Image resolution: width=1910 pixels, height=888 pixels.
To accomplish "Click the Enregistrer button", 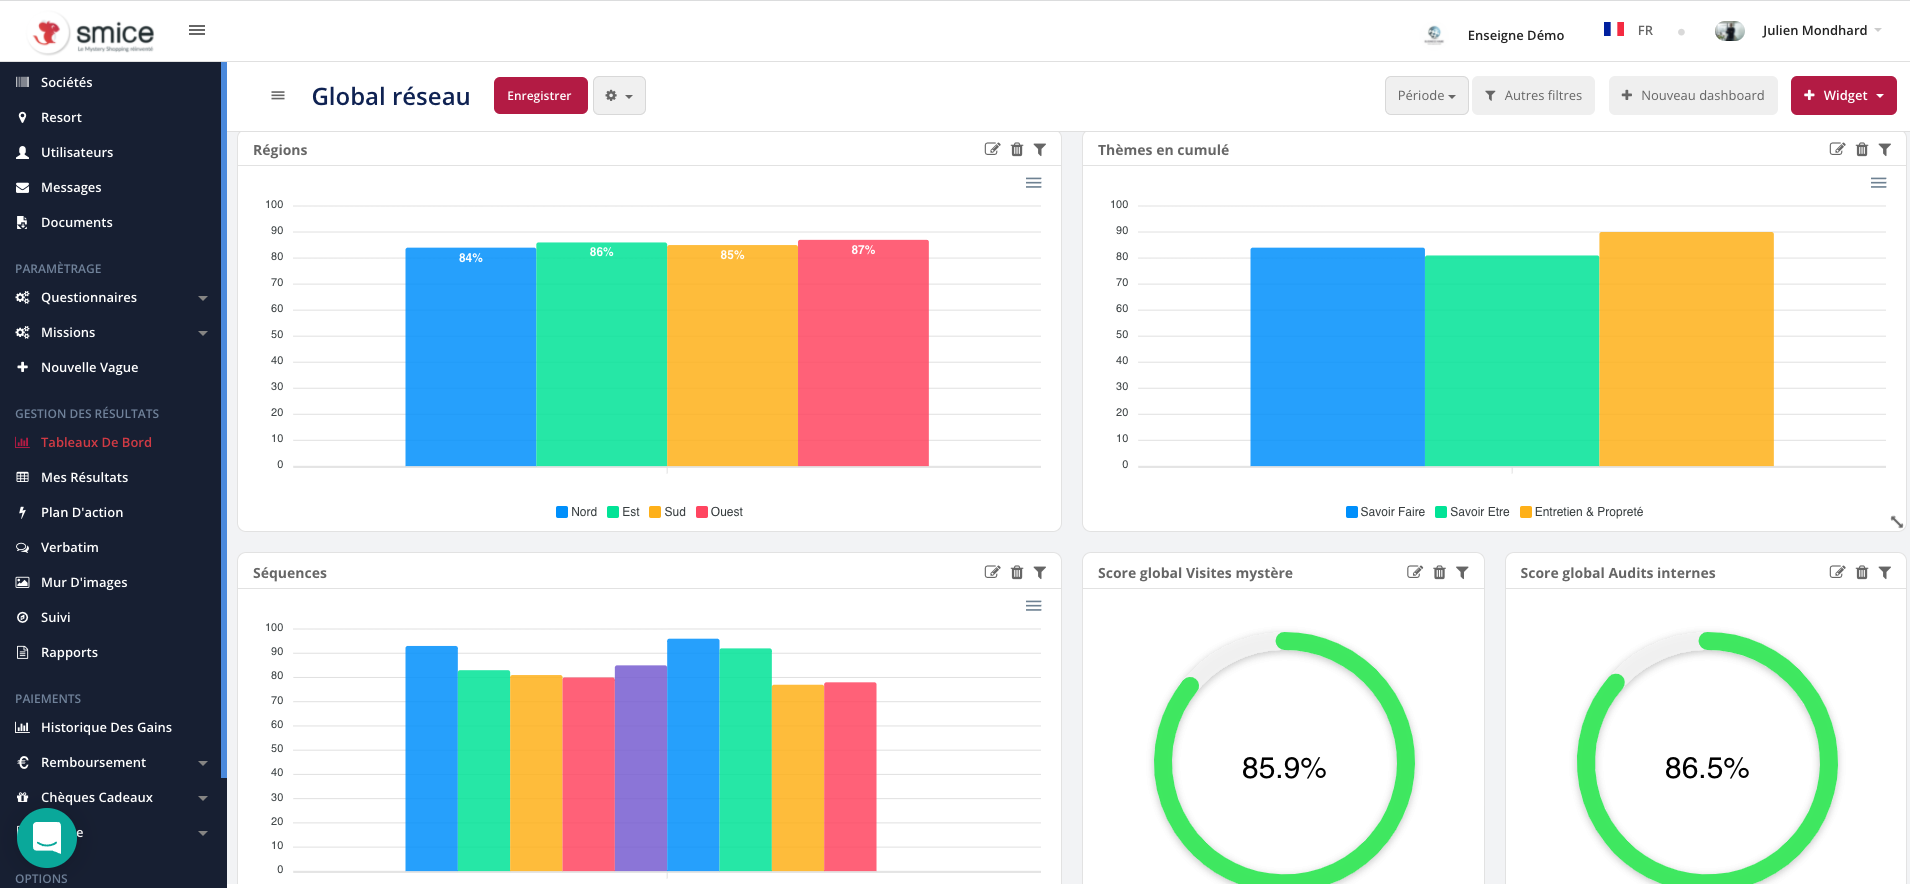I will point(540,96).
